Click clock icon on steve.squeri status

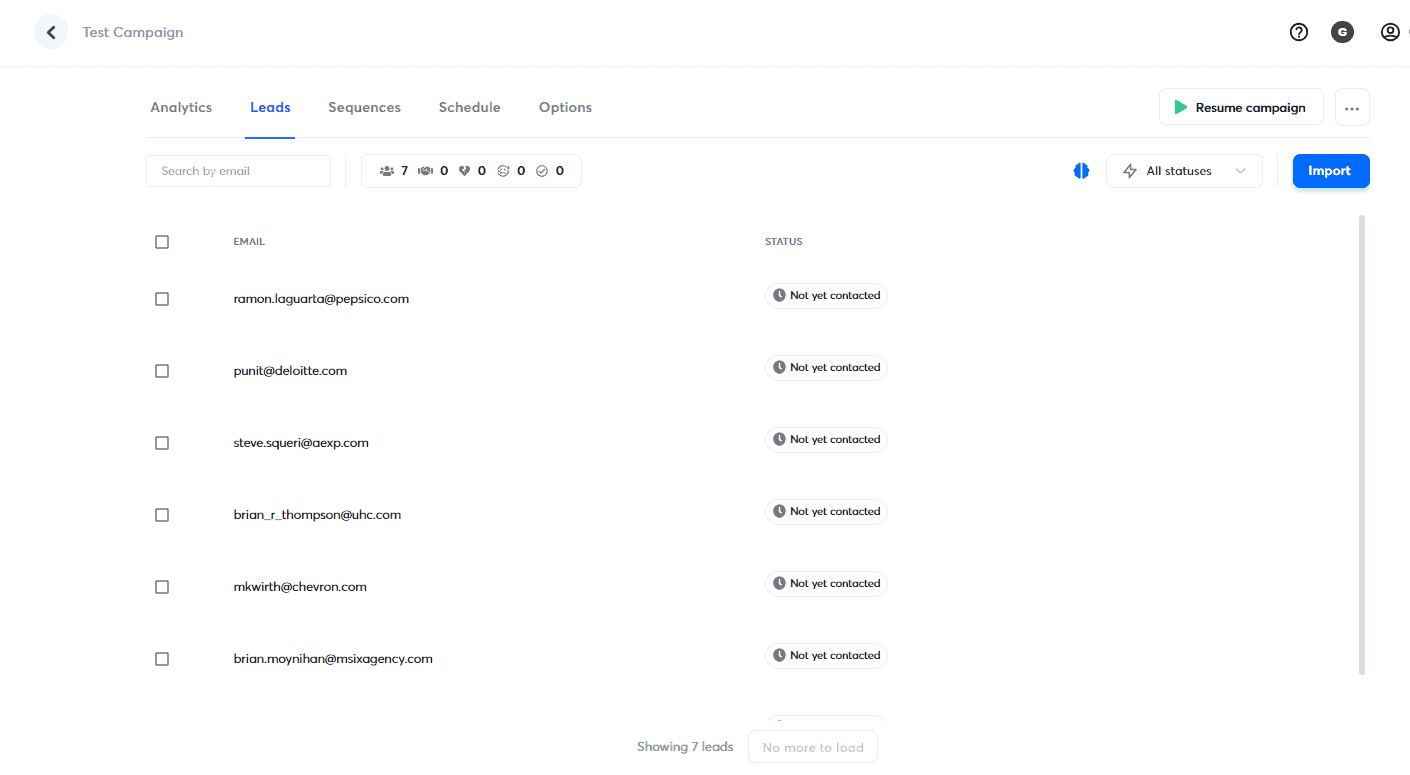pyautogui.click(x=779, y=440)
